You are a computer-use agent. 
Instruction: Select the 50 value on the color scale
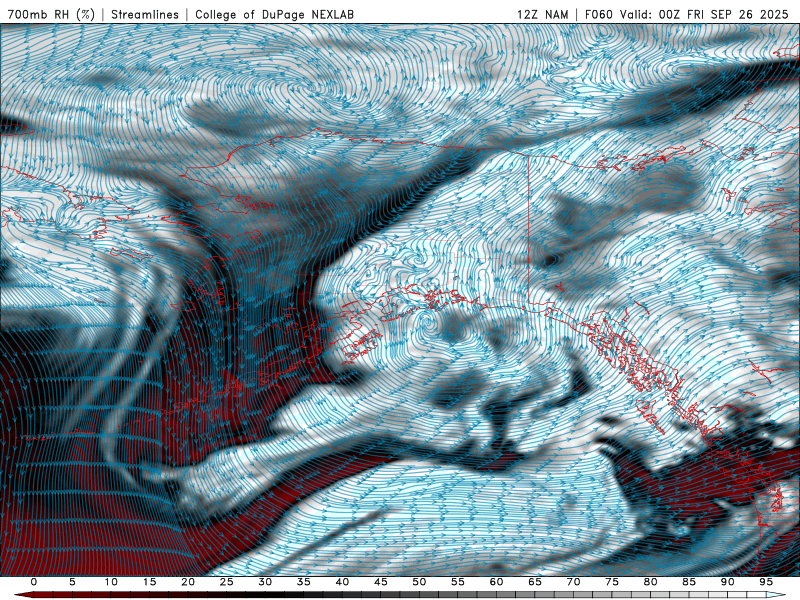tap(419, 582)
